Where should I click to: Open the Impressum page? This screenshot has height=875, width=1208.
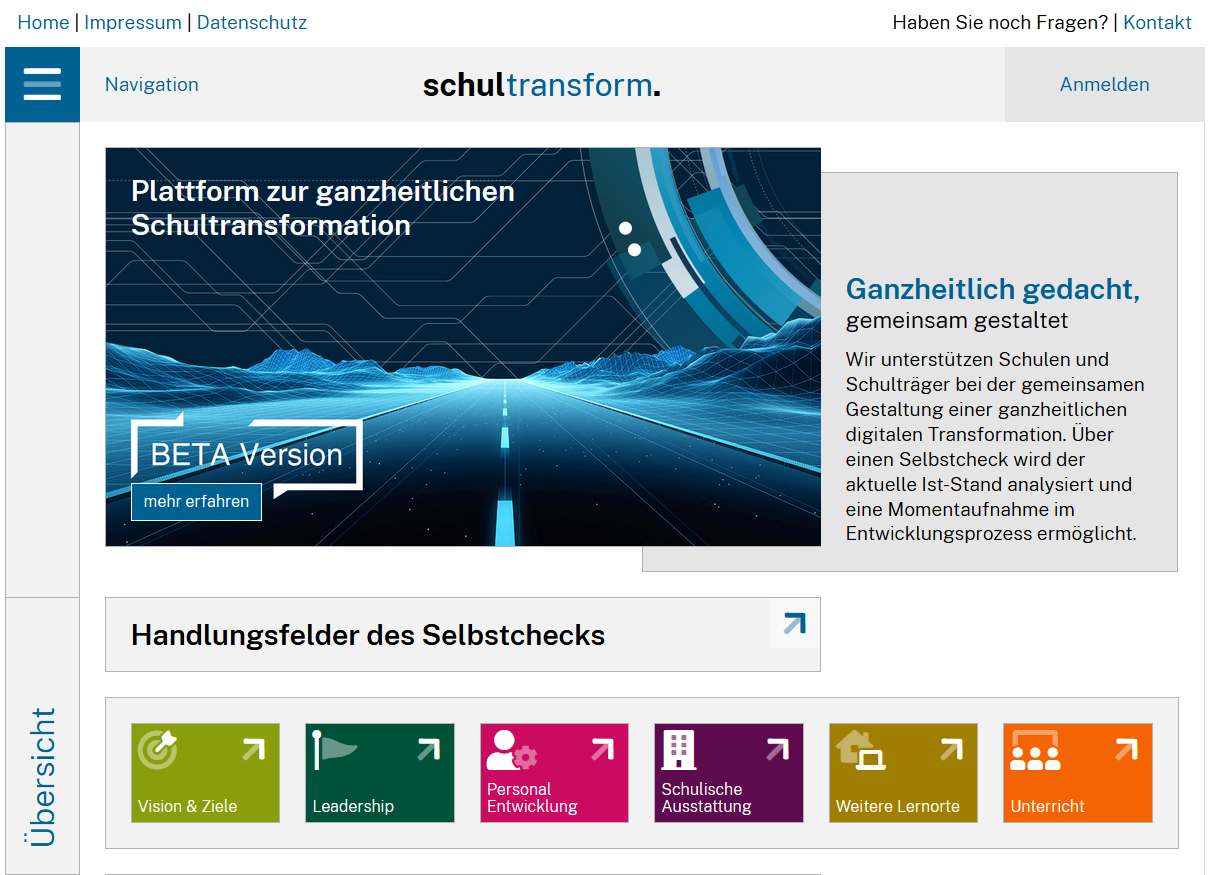click(x=133, y=22)
